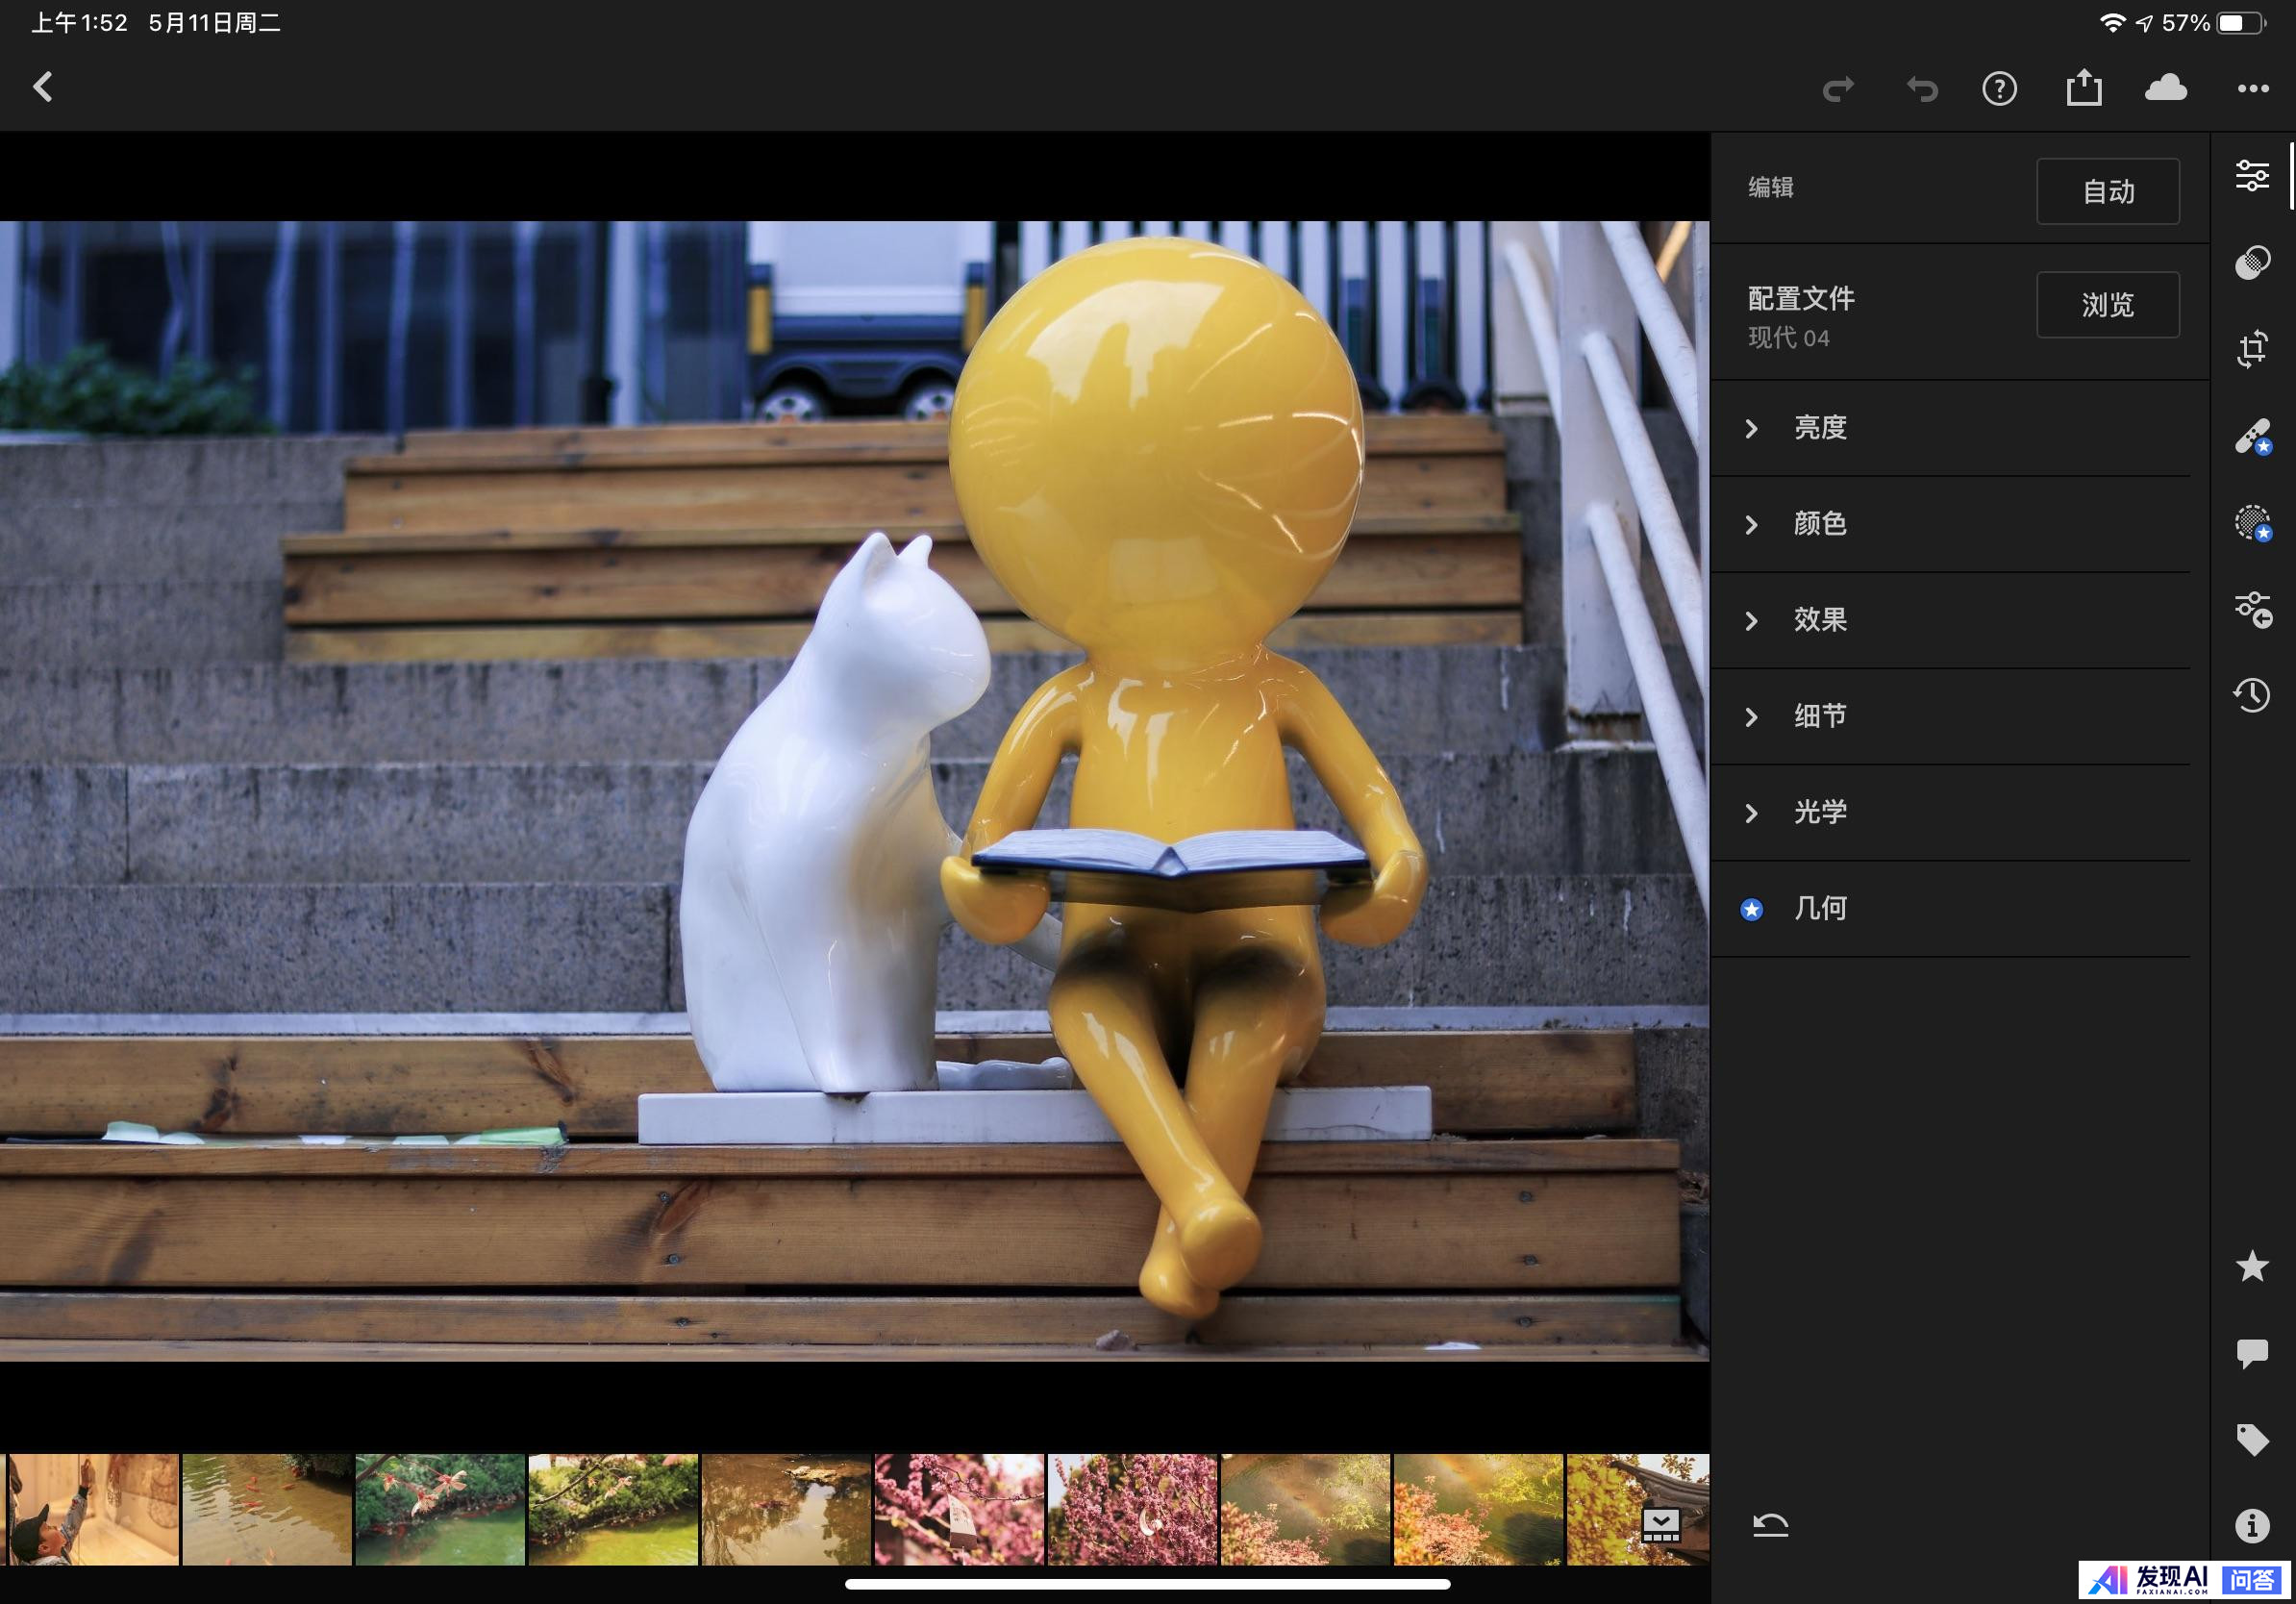Open the versions history clock icon

2252,695
